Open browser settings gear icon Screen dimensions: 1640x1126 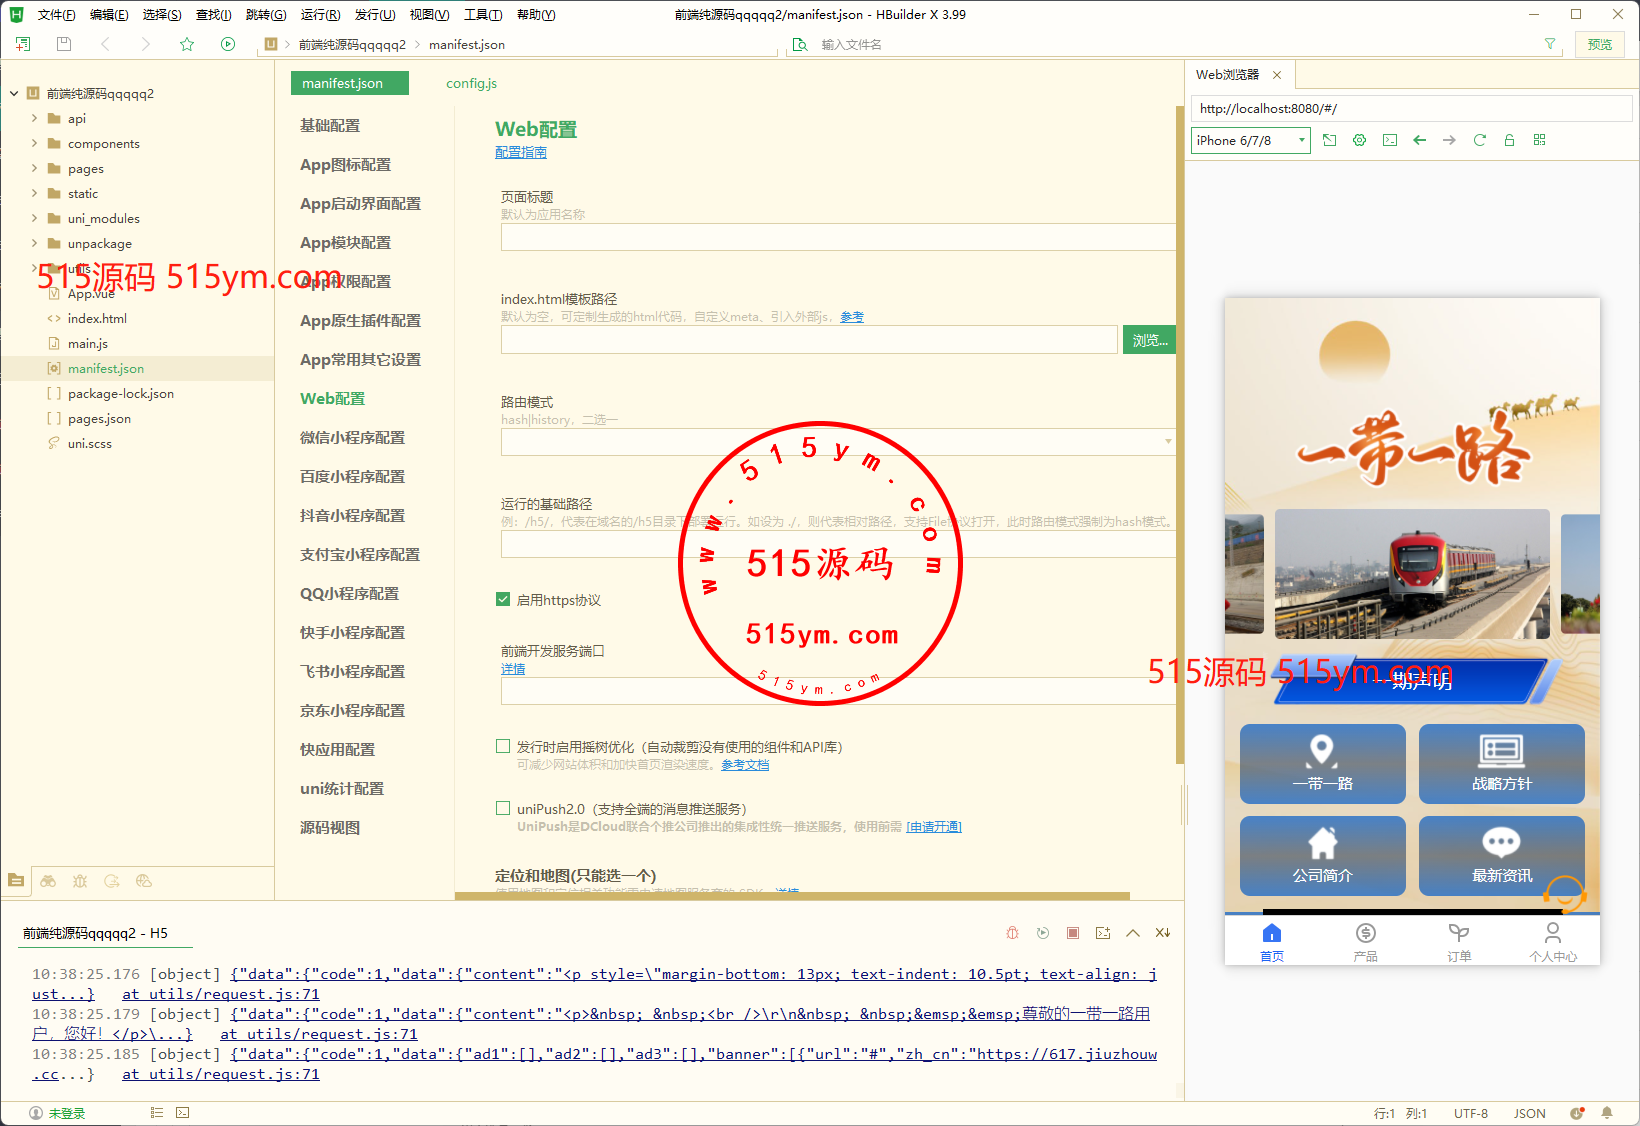[1359, 140]
